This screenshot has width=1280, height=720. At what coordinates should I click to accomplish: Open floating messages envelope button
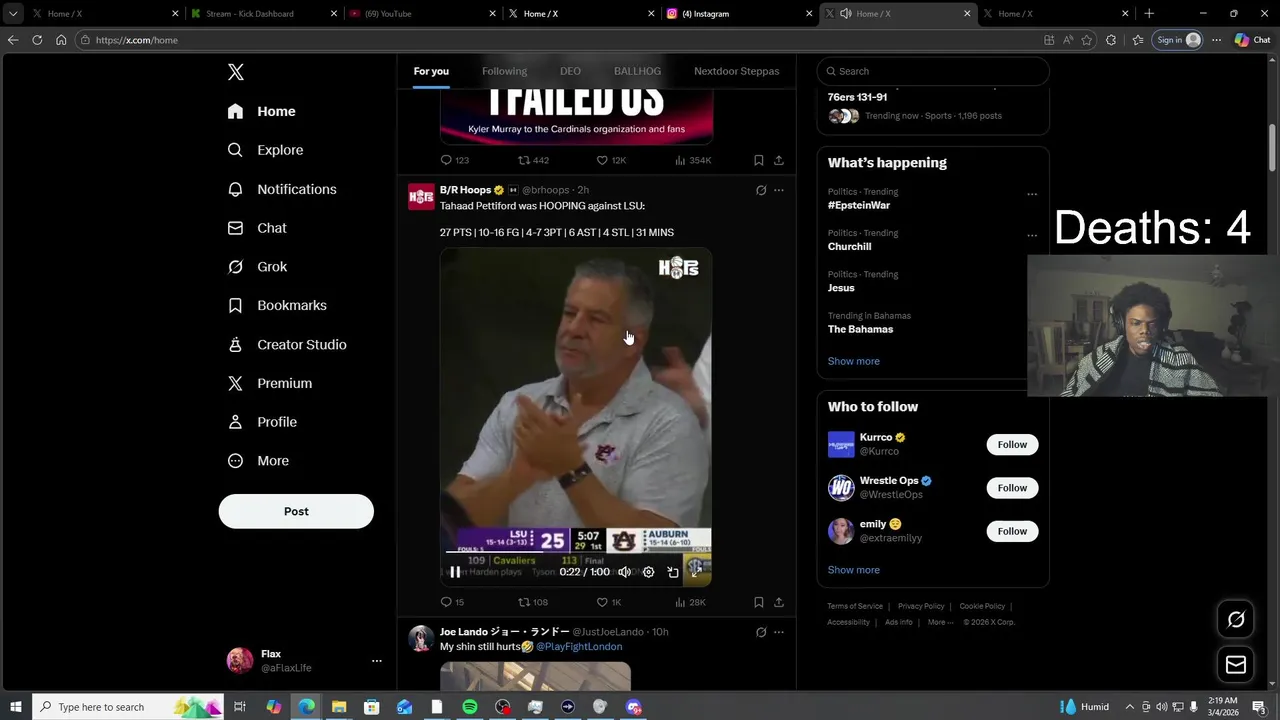point(1236,665)
